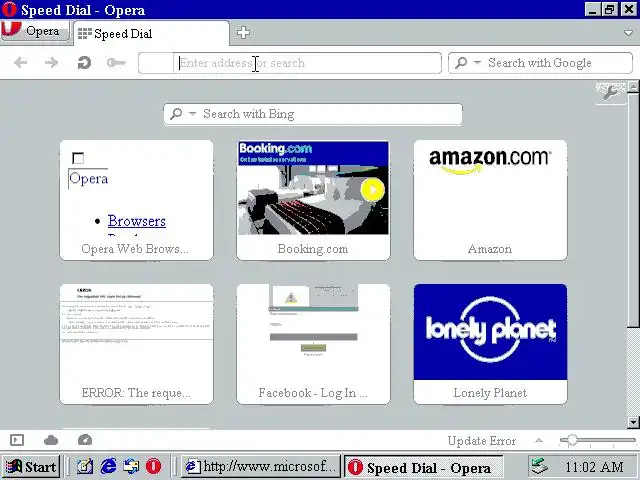Click the Search with Google field
The width and height of the screenshot is (640, 480).
540,63
